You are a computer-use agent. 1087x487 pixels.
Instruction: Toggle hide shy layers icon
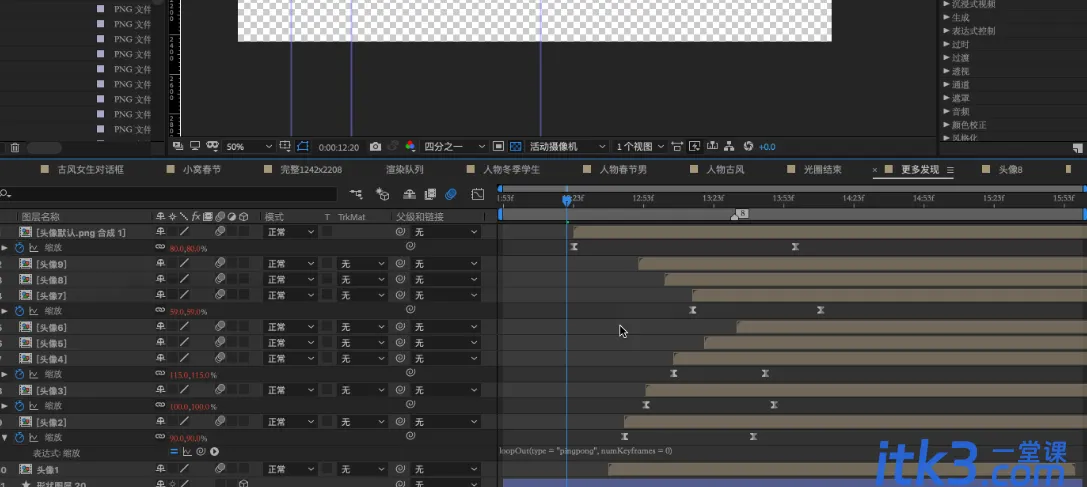pos(409,194)
